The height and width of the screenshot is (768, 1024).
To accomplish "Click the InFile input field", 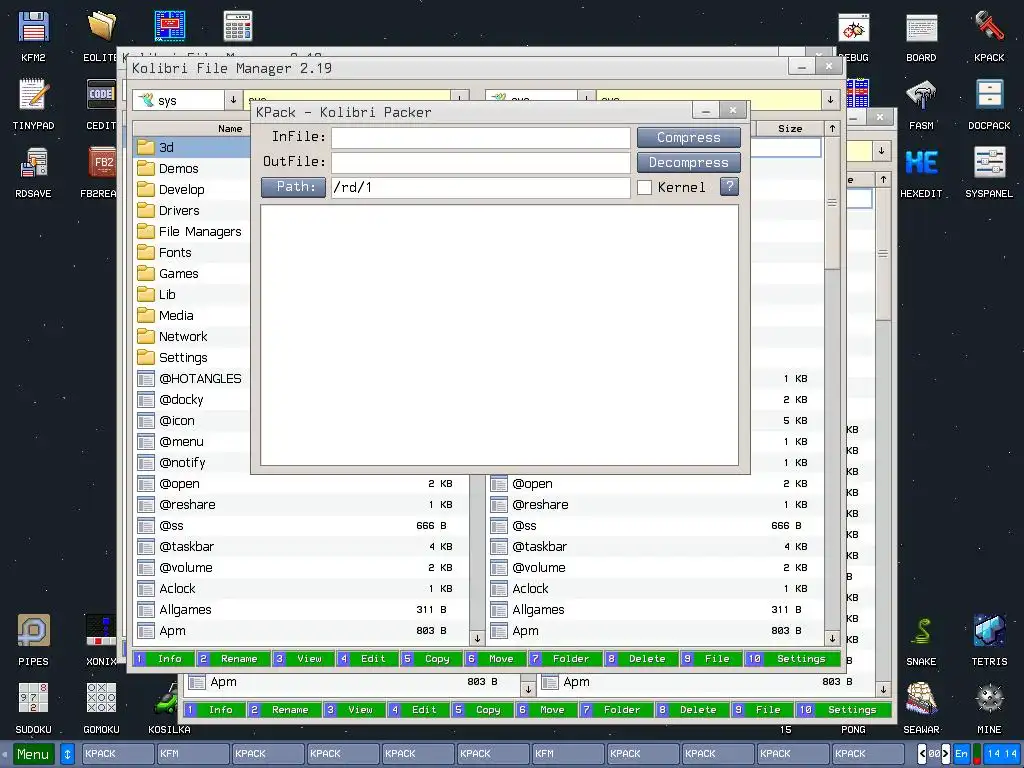I will point(481,138).
